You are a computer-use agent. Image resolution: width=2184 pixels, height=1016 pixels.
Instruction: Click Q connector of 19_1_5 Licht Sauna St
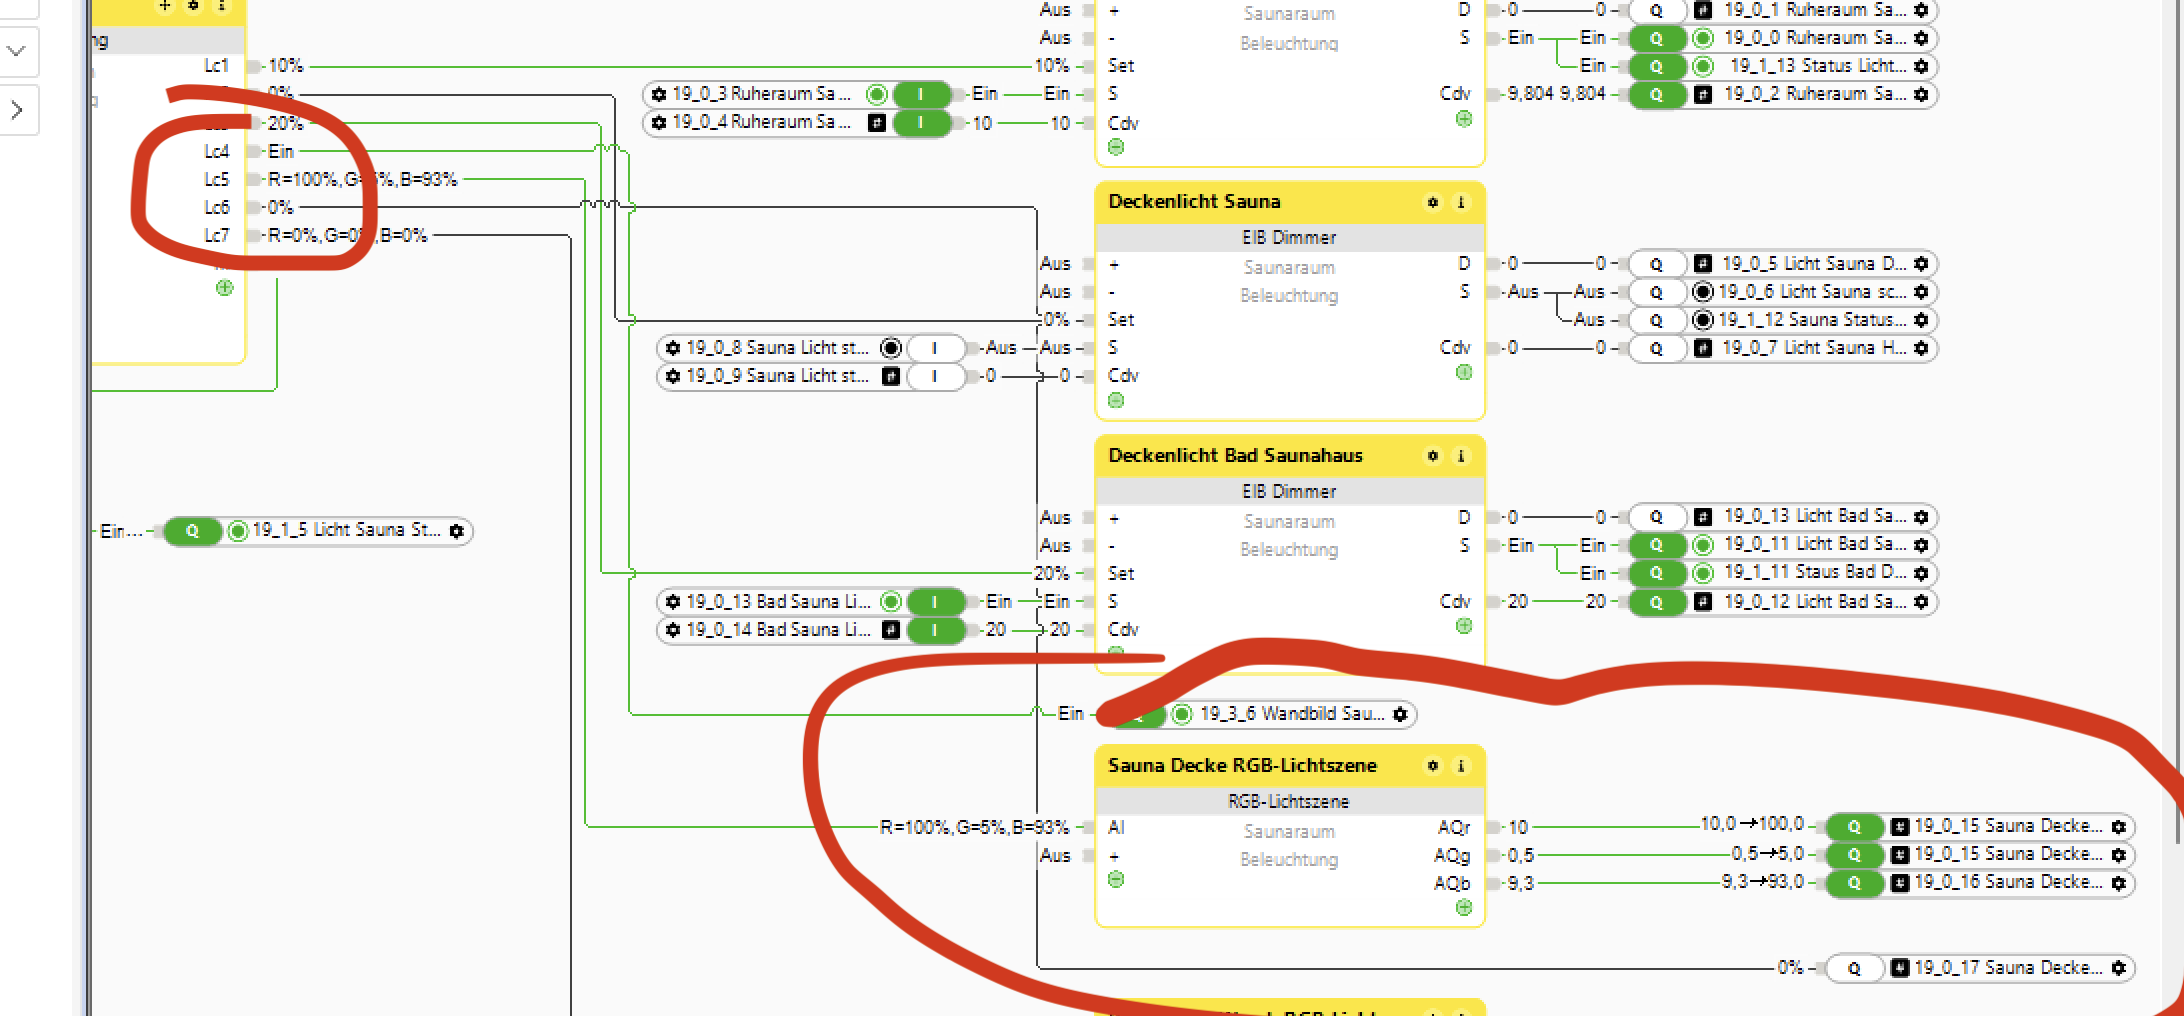tap(192, 531)
